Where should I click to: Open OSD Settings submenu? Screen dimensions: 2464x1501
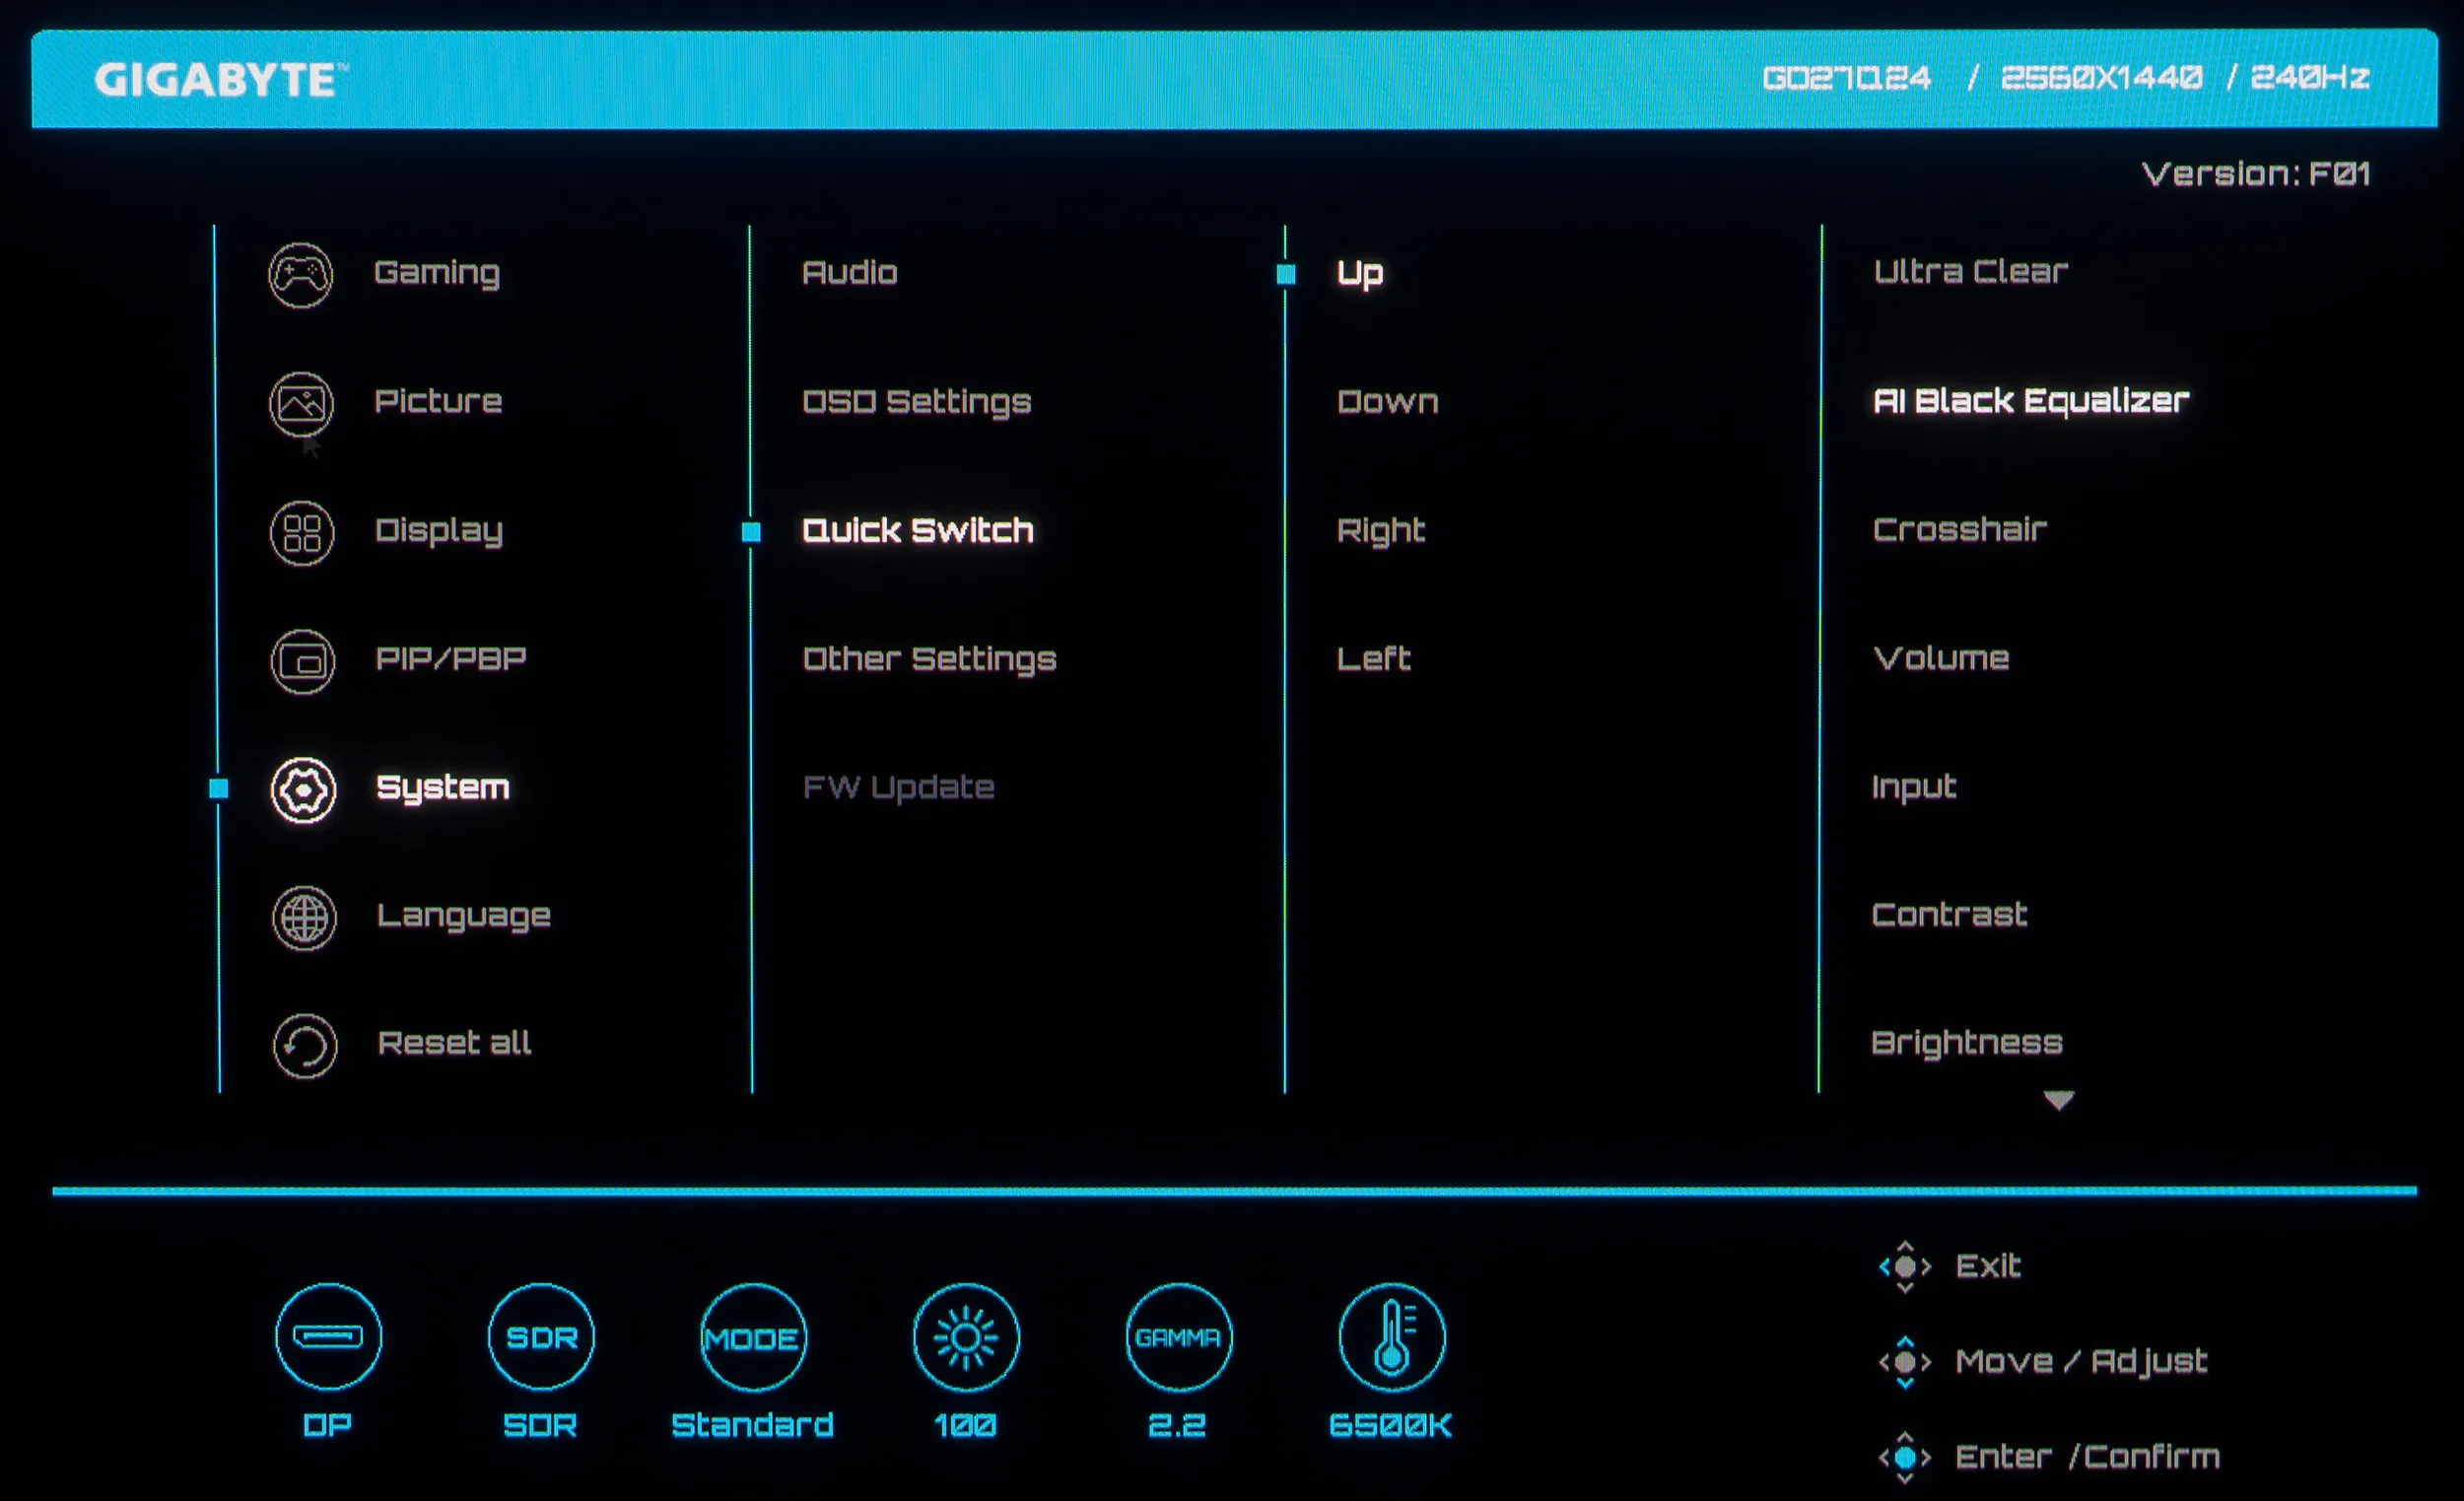916,402
